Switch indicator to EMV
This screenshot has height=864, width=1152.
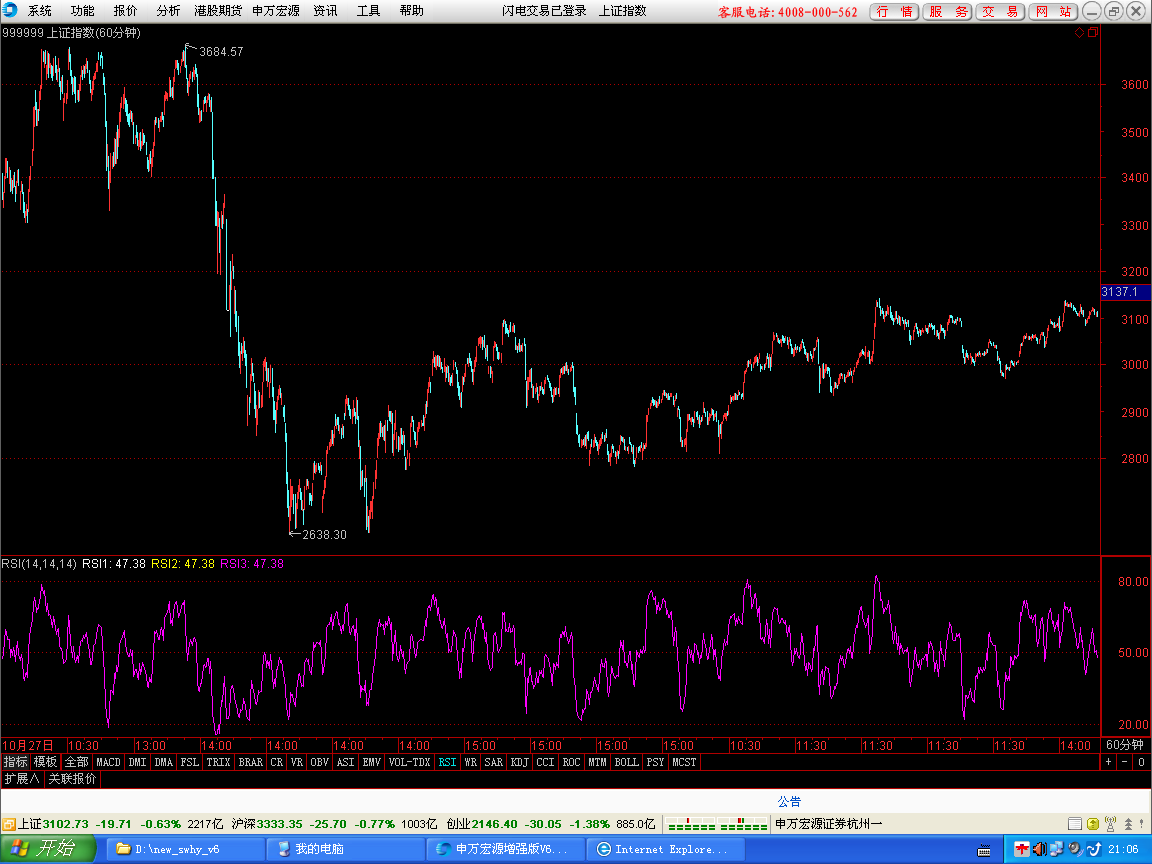click(x=372, y=762)
